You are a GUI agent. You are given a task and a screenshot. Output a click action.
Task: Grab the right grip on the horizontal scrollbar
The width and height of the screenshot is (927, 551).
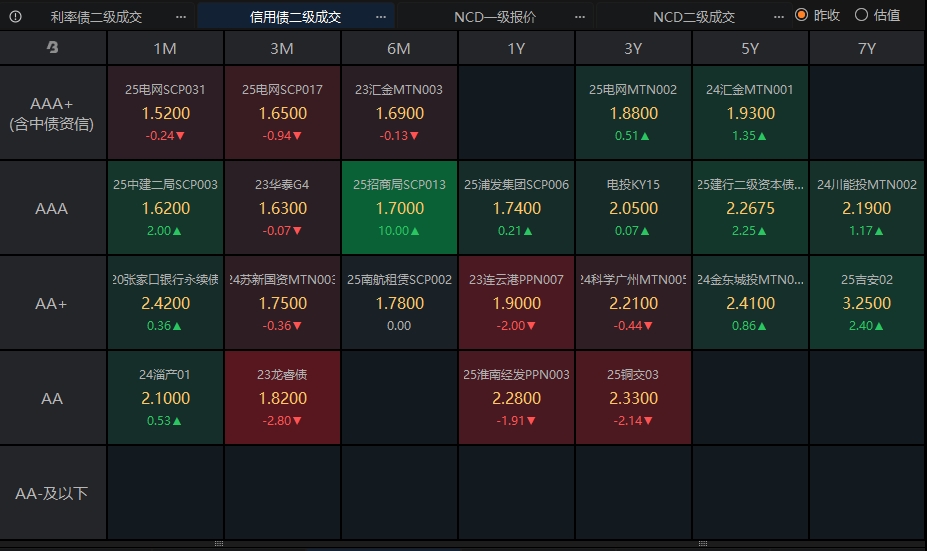click(703, 543)
